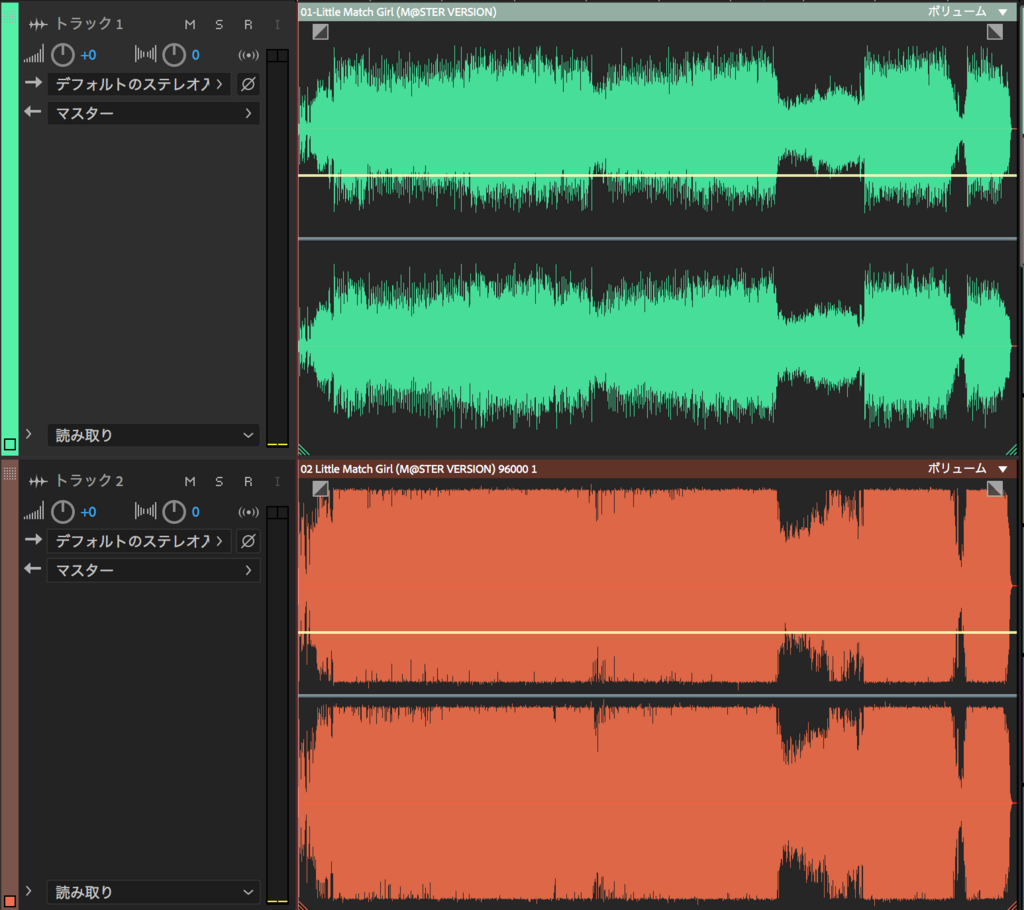Viewport: 1024px width, 910px height.
Task: Click Track 1 input arrow icon
Action: pos(33,83)
